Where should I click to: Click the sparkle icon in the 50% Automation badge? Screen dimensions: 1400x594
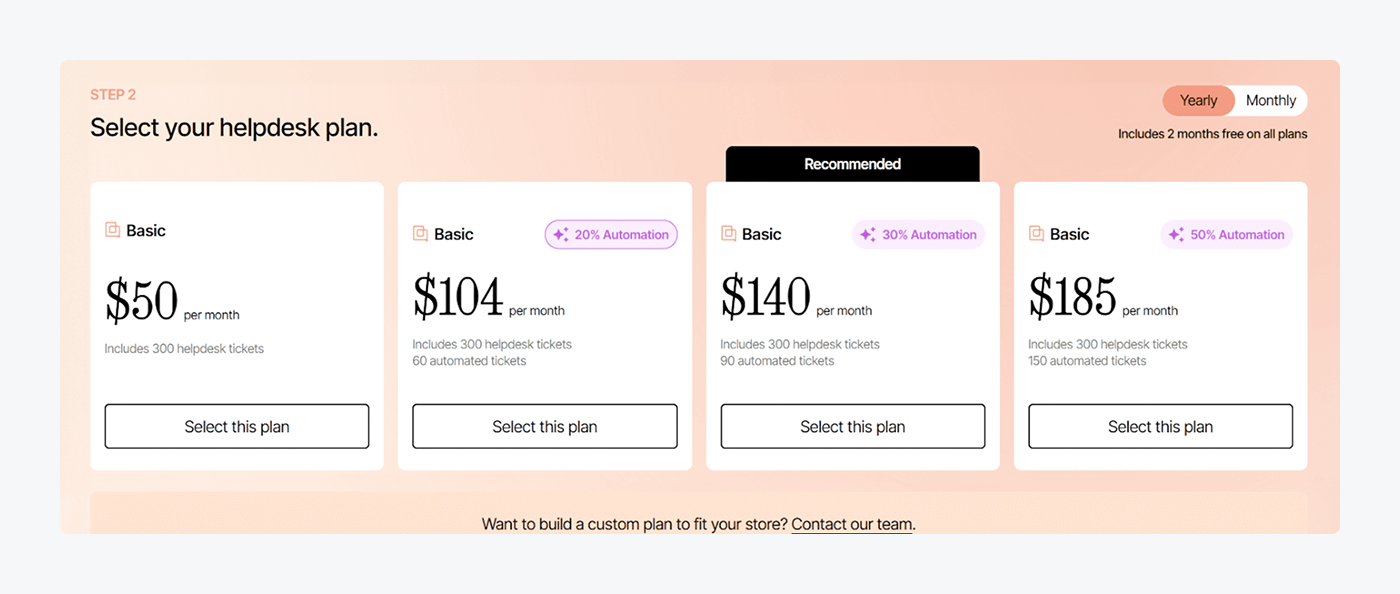(1175, 234)
